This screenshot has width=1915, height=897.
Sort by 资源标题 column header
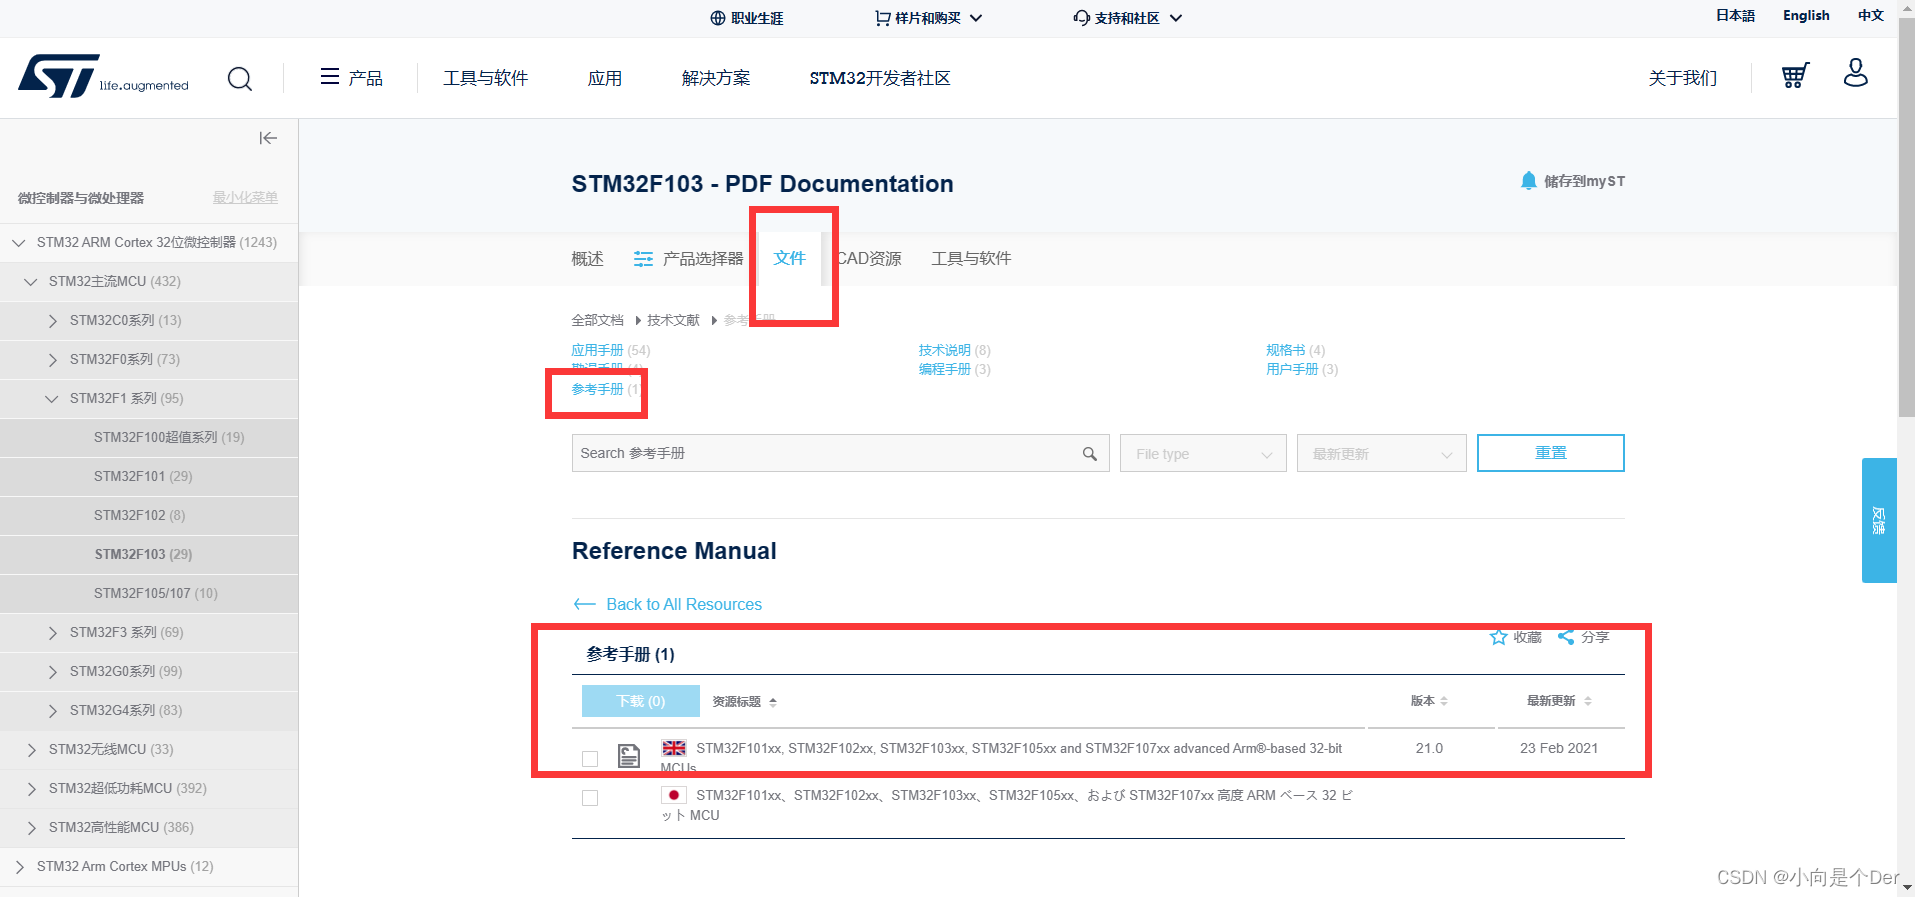744,702
